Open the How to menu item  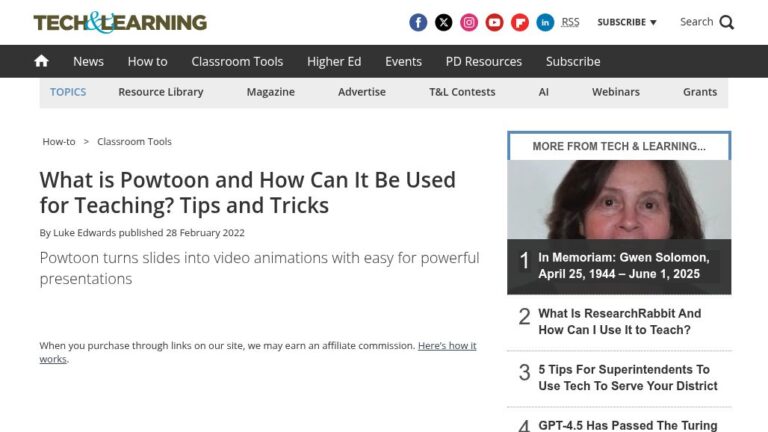[147, 61]
